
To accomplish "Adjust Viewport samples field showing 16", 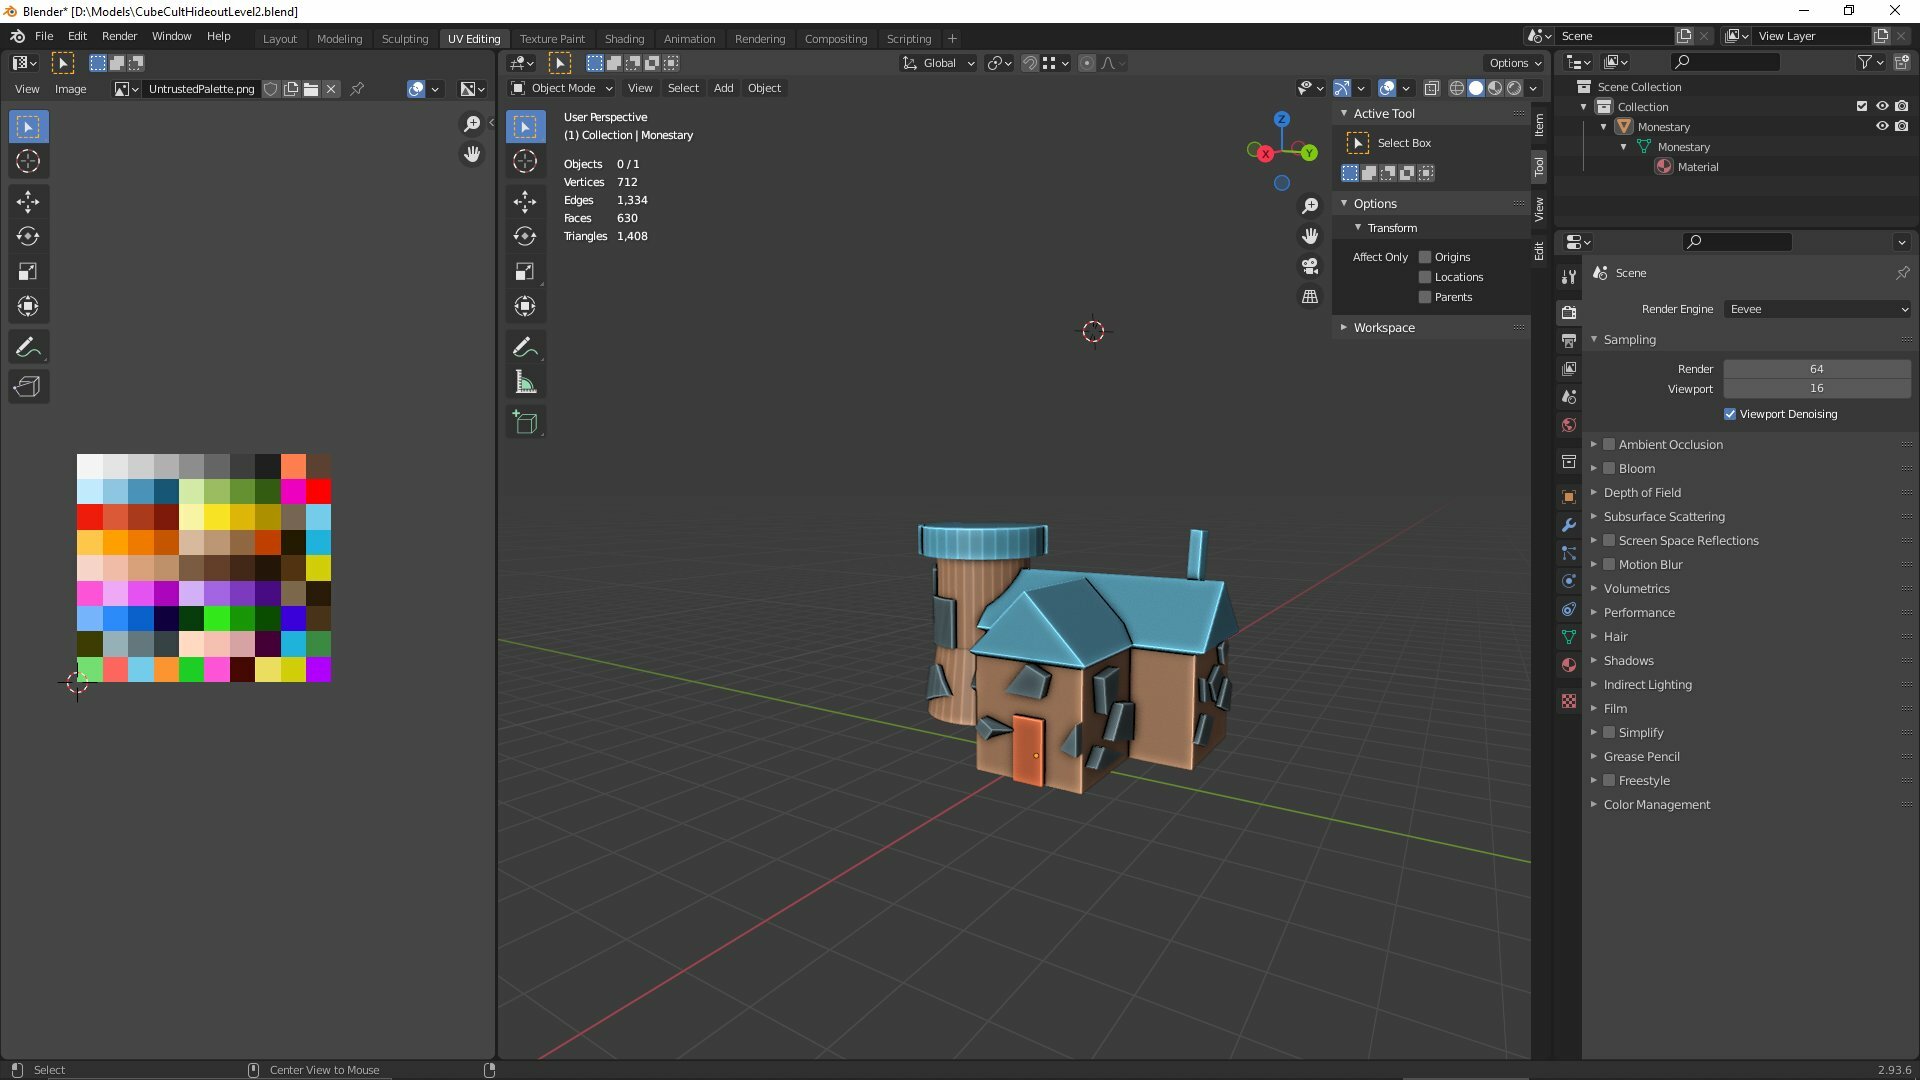I will 1817,389.
